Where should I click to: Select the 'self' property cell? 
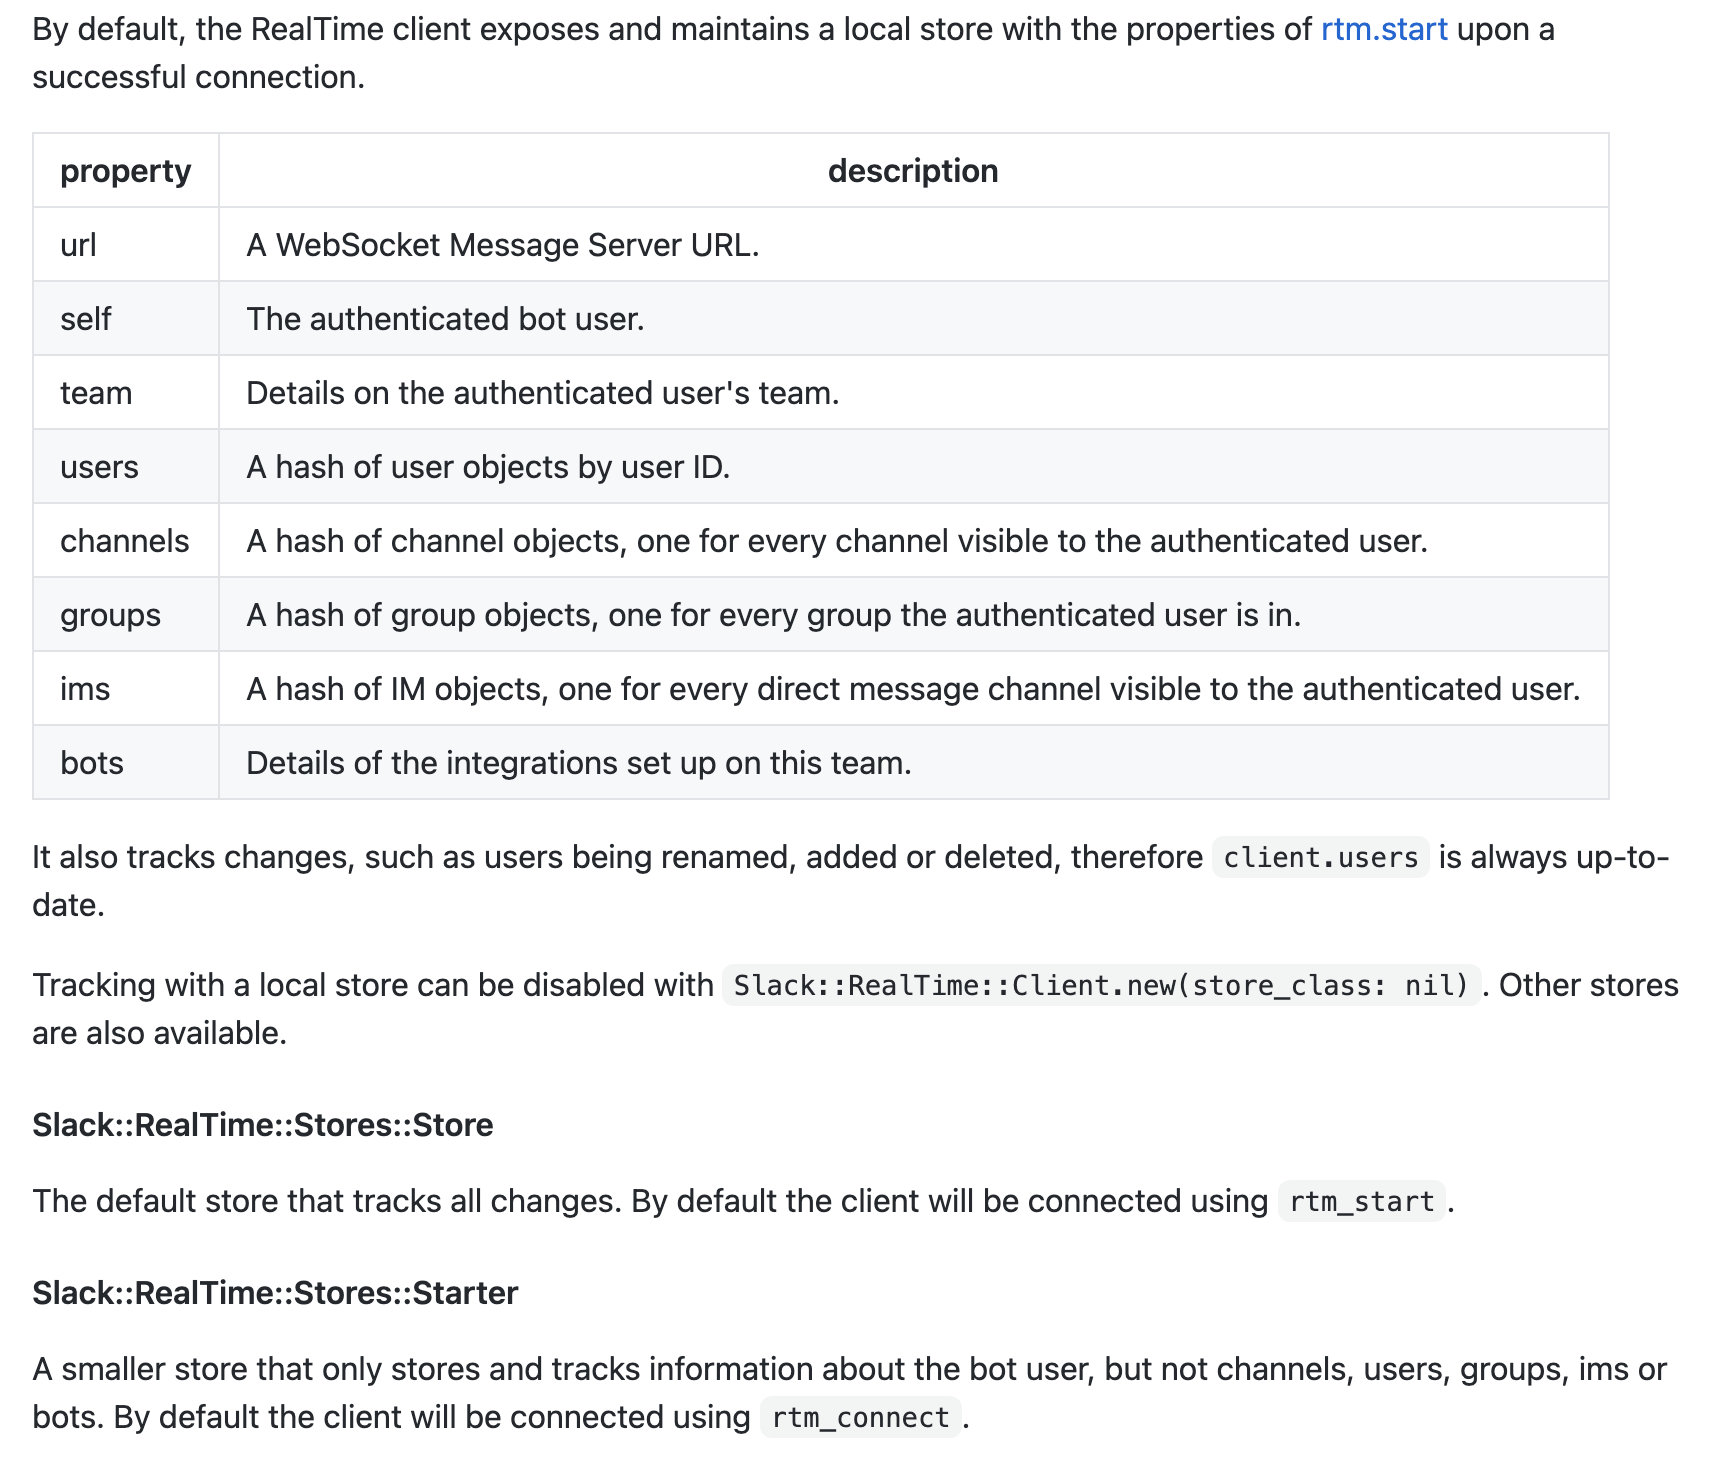(126, 319)
